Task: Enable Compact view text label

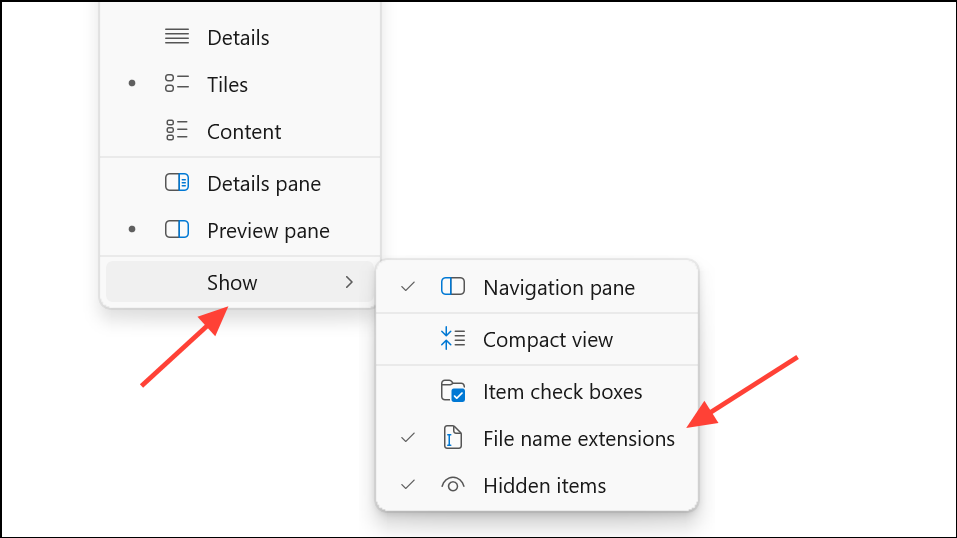Action: point(548,340)
